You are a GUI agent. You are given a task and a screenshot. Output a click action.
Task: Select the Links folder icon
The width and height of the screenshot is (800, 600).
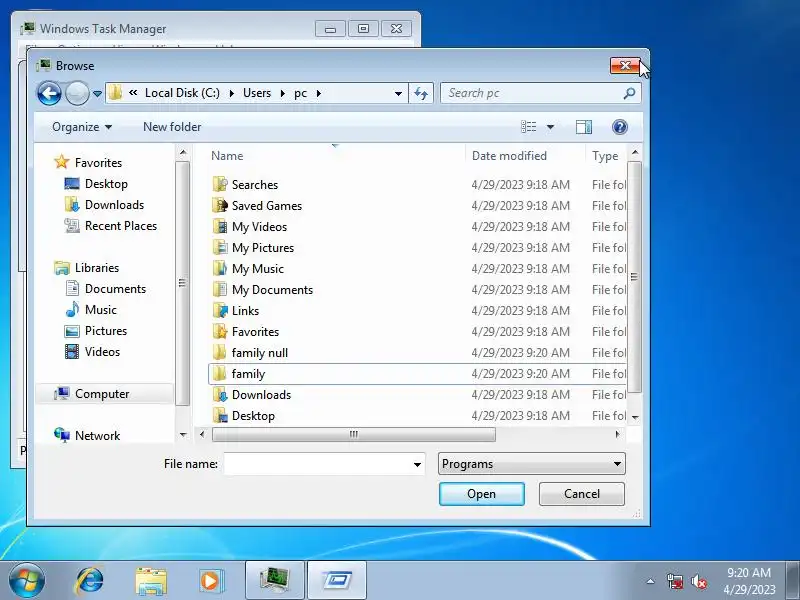point(220,310)
